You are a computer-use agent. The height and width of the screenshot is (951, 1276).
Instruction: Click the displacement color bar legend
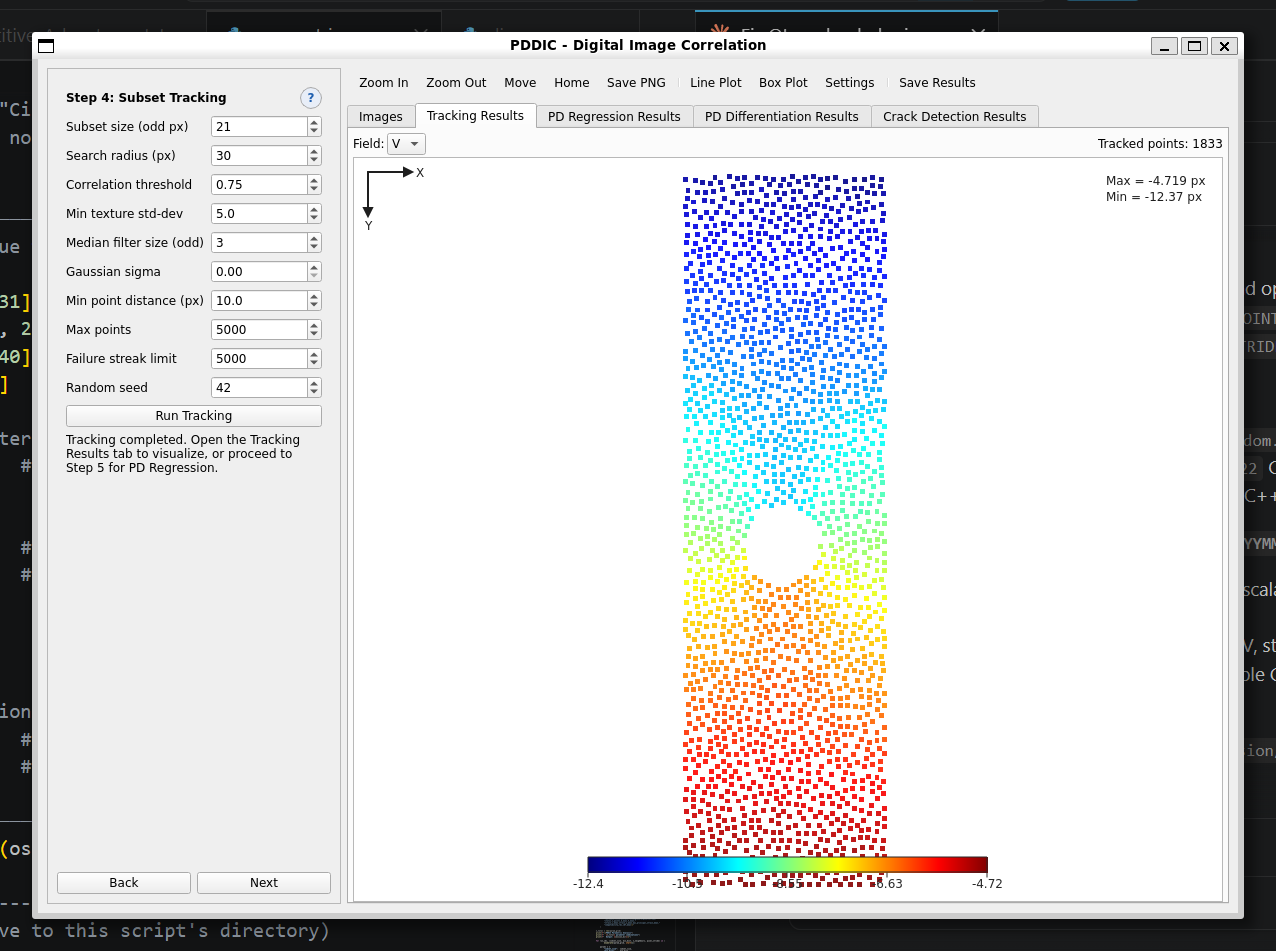pyautogui.click(x=787, y=865)
